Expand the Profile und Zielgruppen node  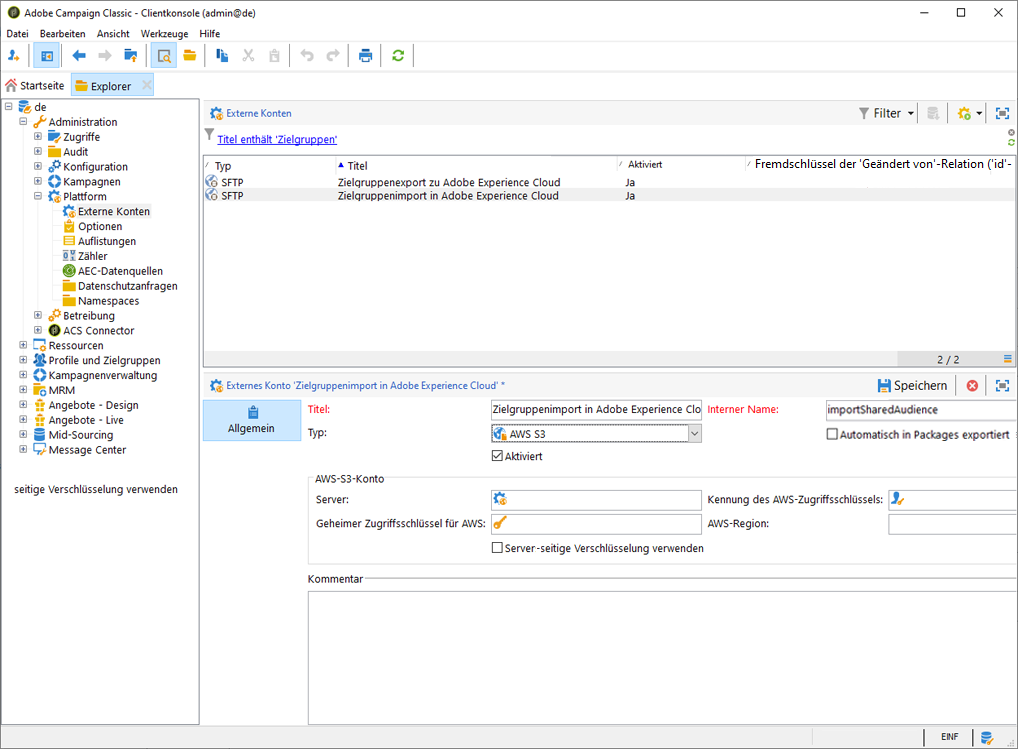[x=23, y=360]
